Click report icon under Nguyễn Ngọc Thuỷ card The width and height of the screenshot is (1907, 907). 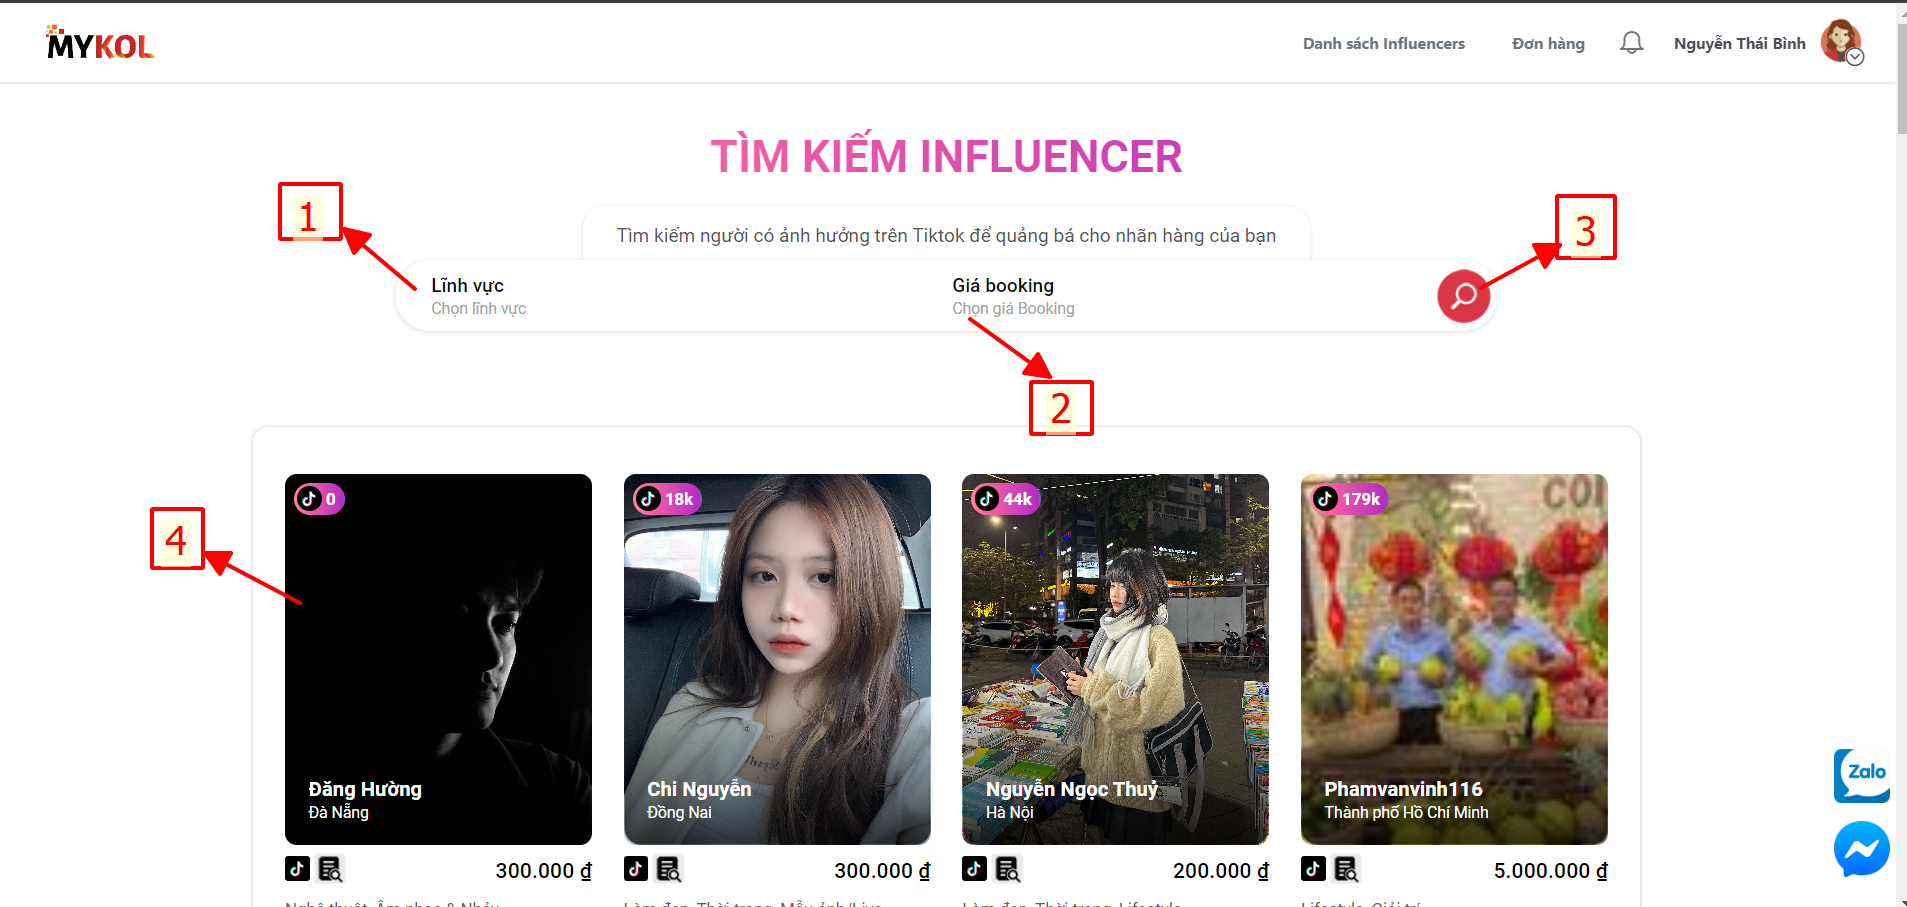tap(1008, 869)
